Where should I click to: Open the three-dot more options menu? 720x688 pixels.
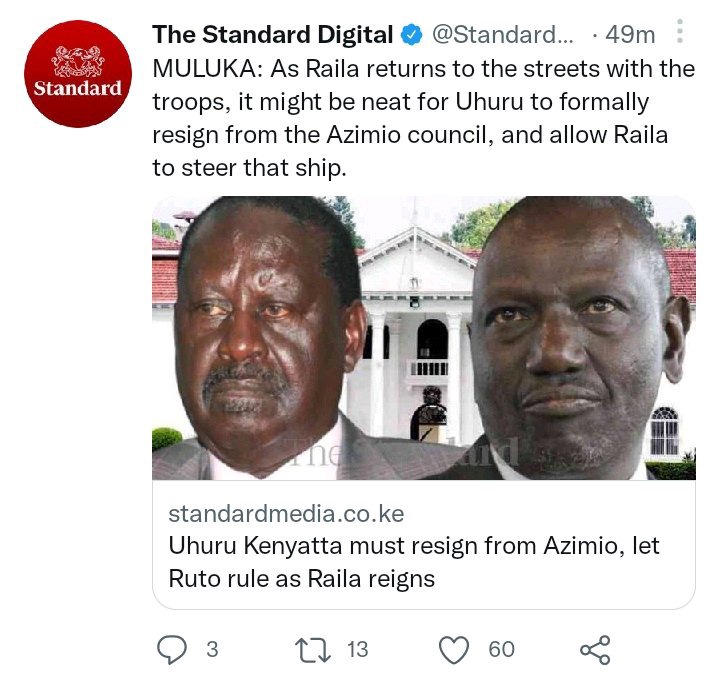click(680, 32)
